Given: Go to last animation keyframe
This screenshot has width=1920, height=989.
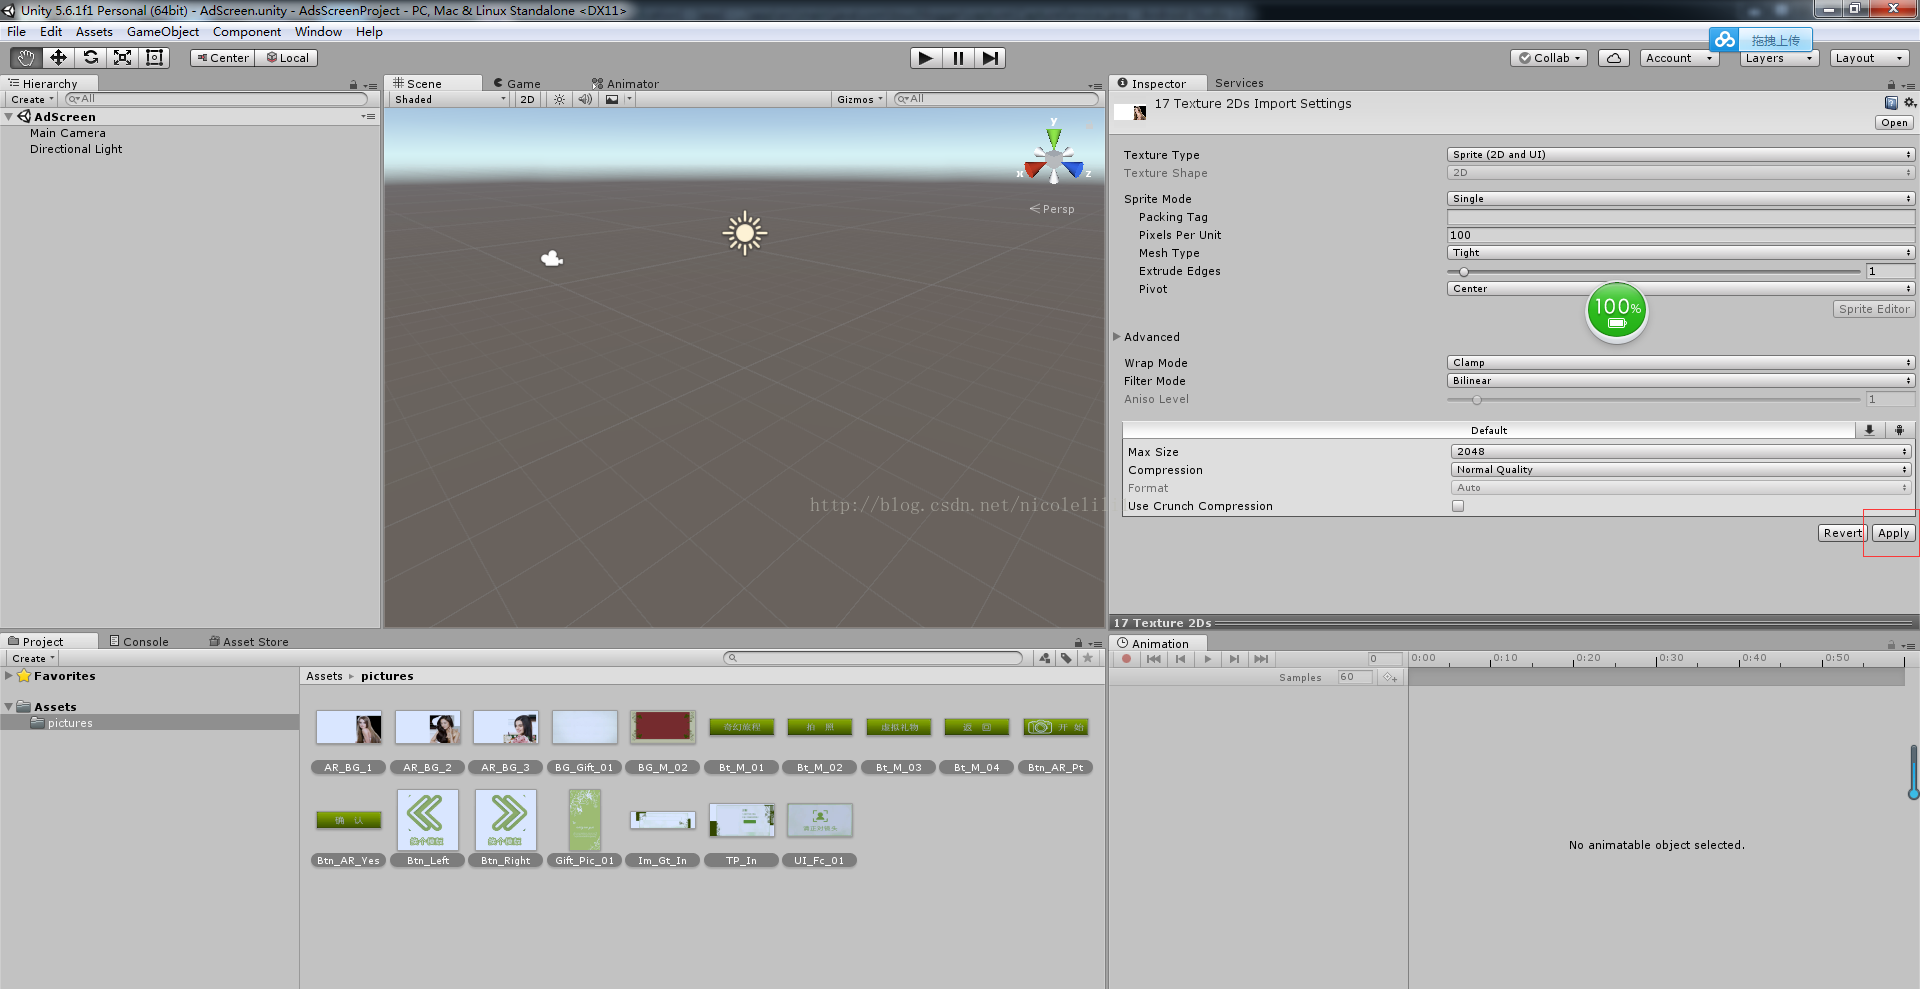Looking at the screenshot, I should (x=1261, y=659).
